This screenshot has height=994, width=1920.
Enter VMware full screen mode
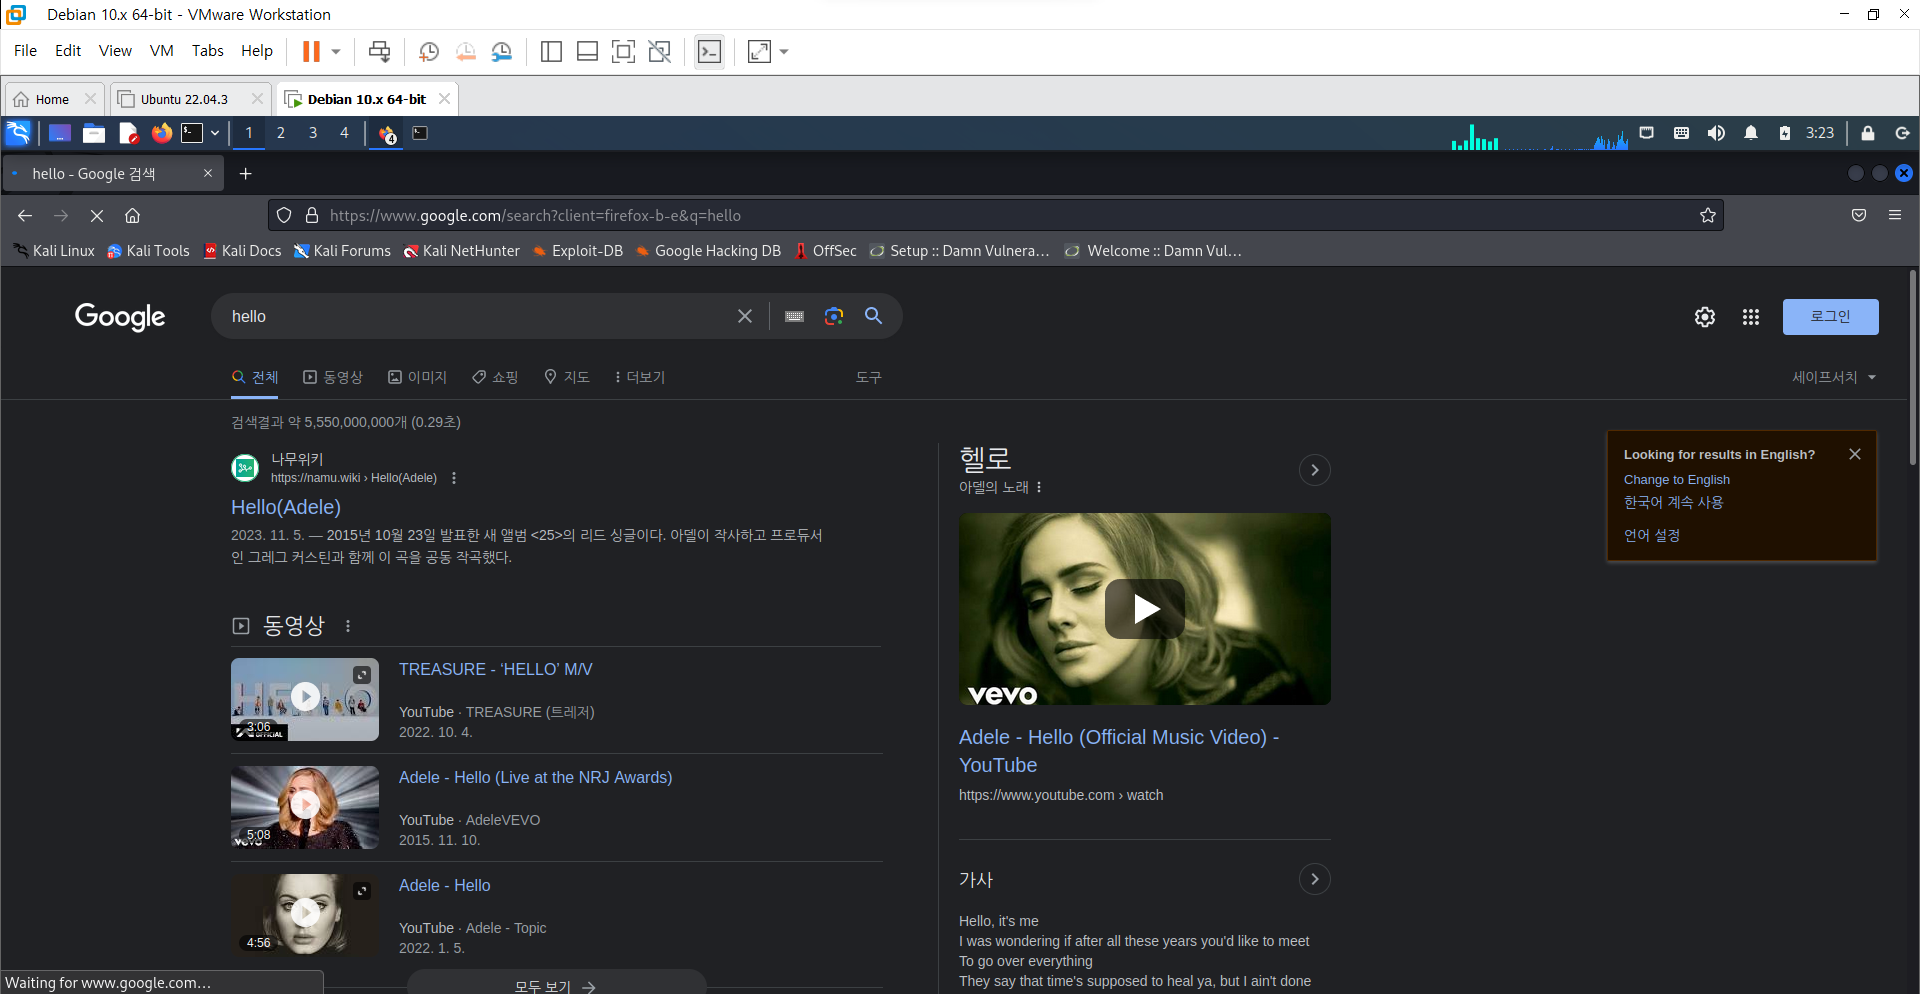coord(623,51)
